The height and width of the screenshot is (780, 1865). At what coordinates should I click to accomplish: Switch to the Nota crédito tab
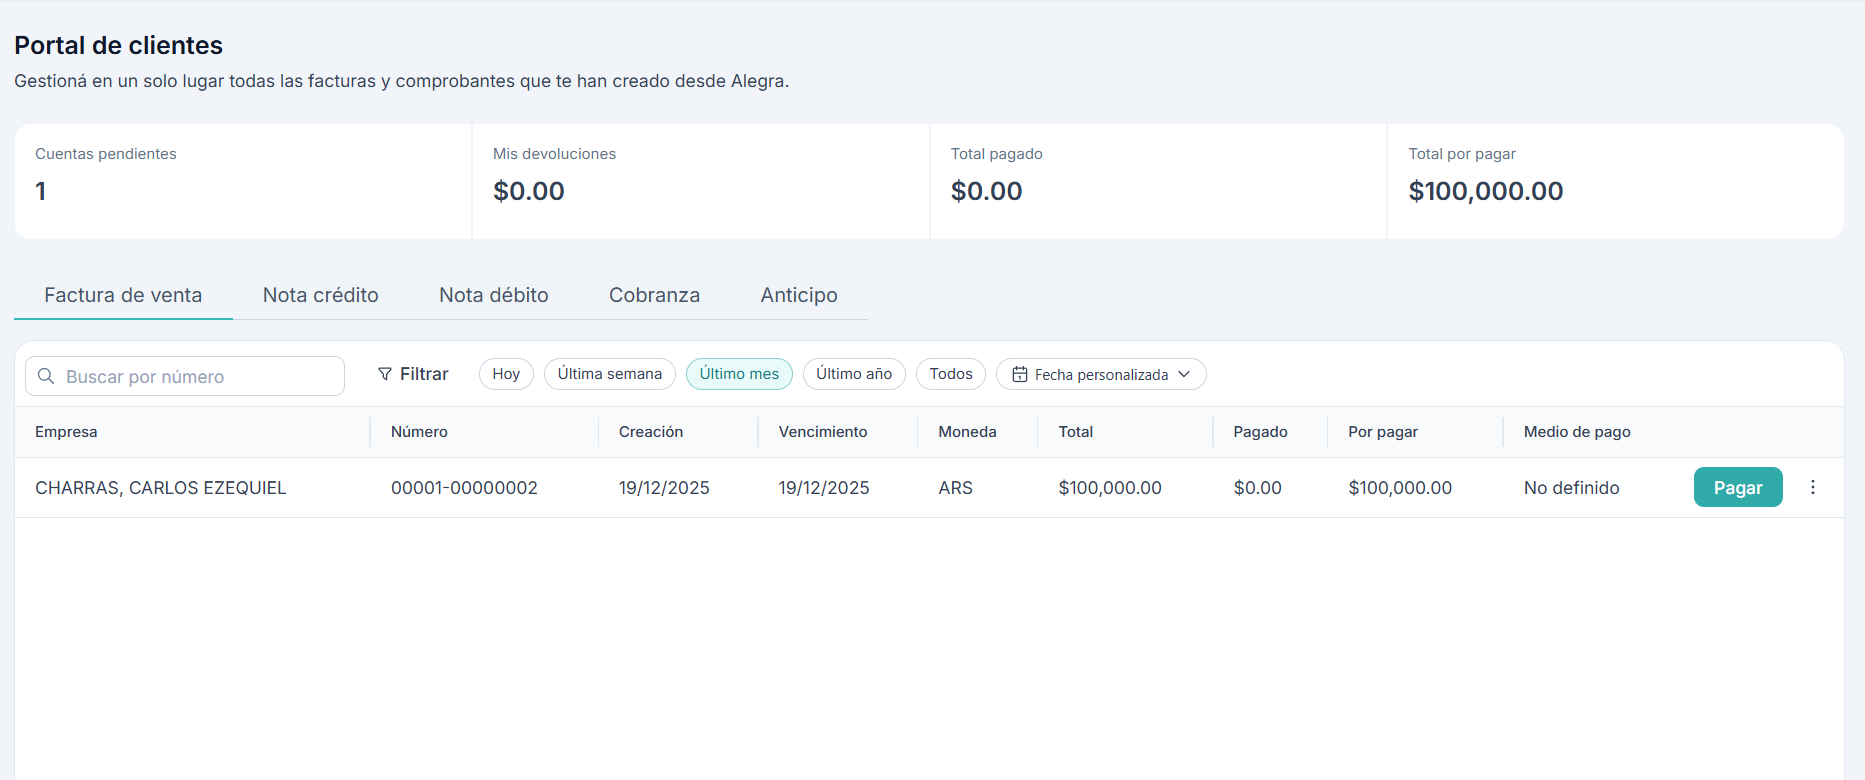(x=320, y=295)
